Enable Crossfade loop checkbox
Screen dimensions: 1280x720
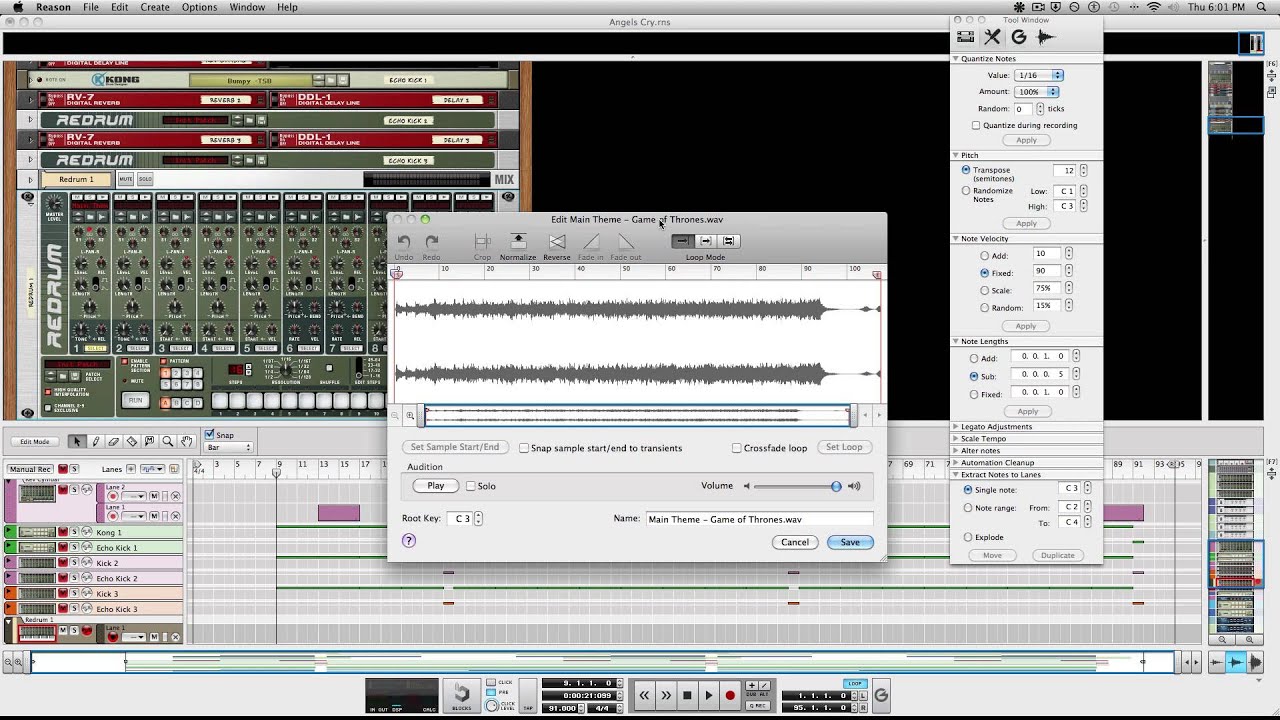point(737,448)
